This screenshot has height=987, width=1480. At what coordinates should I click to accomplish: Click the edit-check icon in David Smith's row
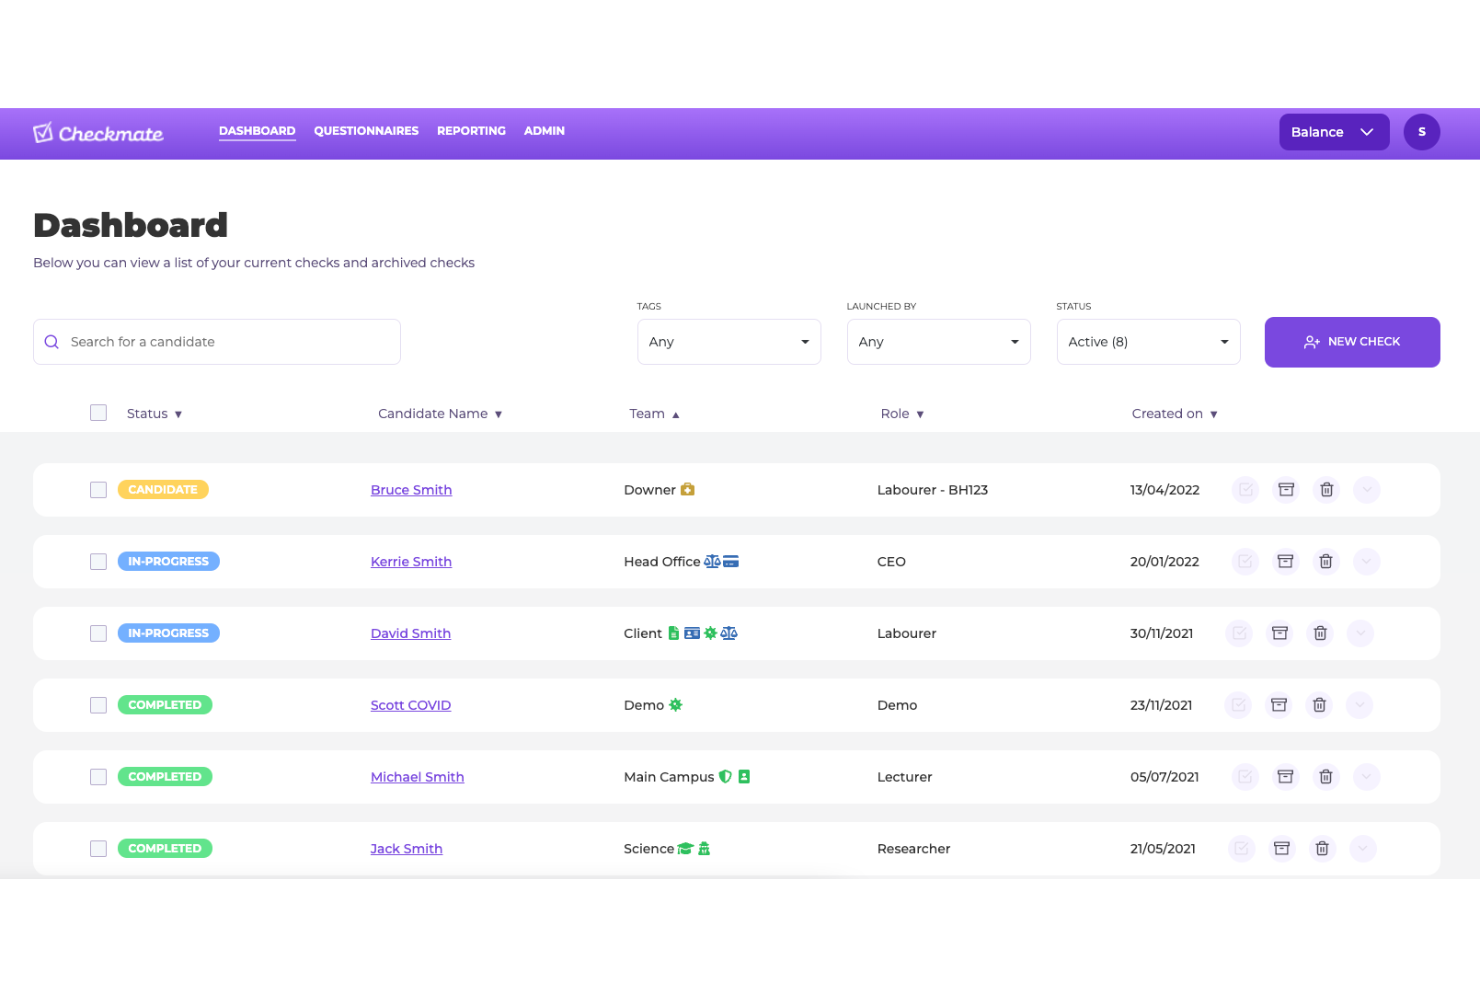1238,633
